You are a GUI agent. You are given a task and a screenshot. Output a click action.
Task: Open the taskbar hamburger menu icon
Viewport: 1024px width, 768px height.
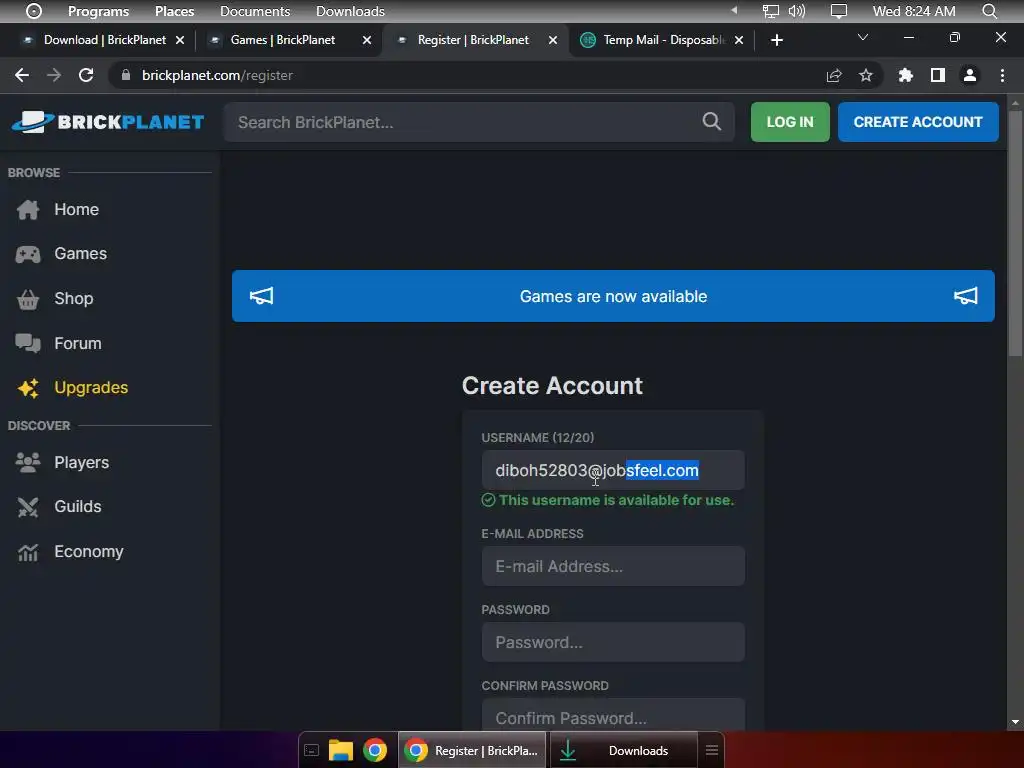(712, 750)
